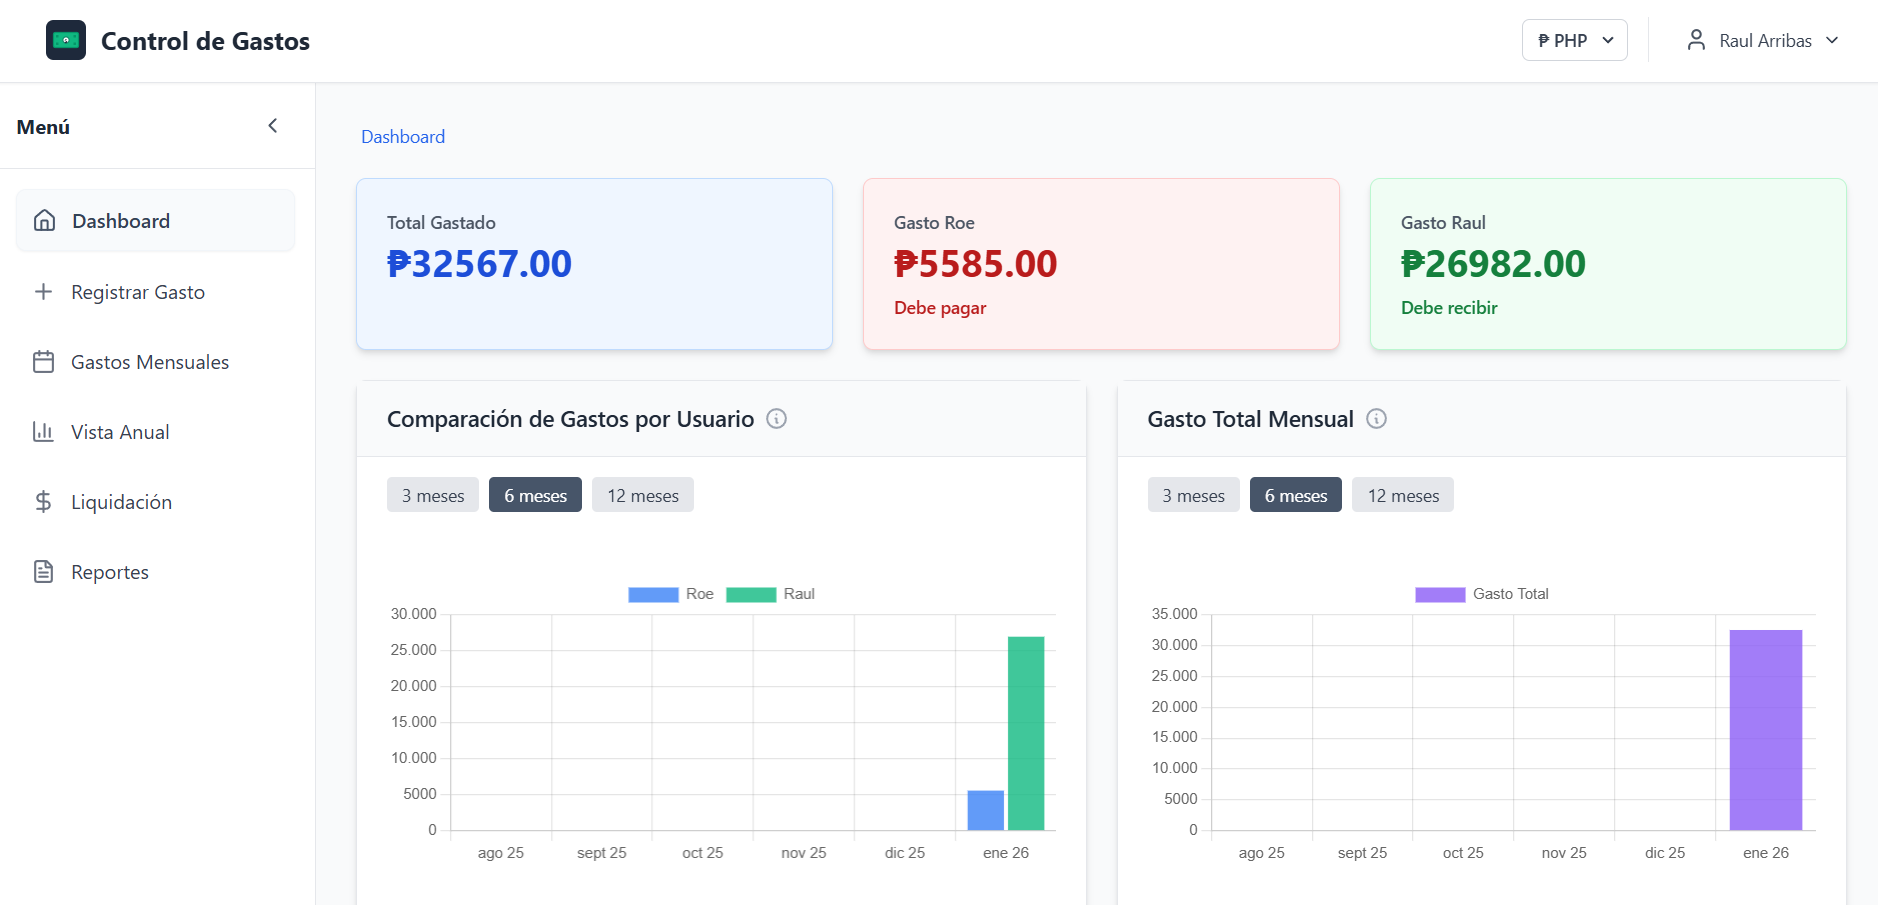Select 12 meses in the Gasto Total Mensual chart
The width and height of the screenshot is (1878, 905).
1403,495
